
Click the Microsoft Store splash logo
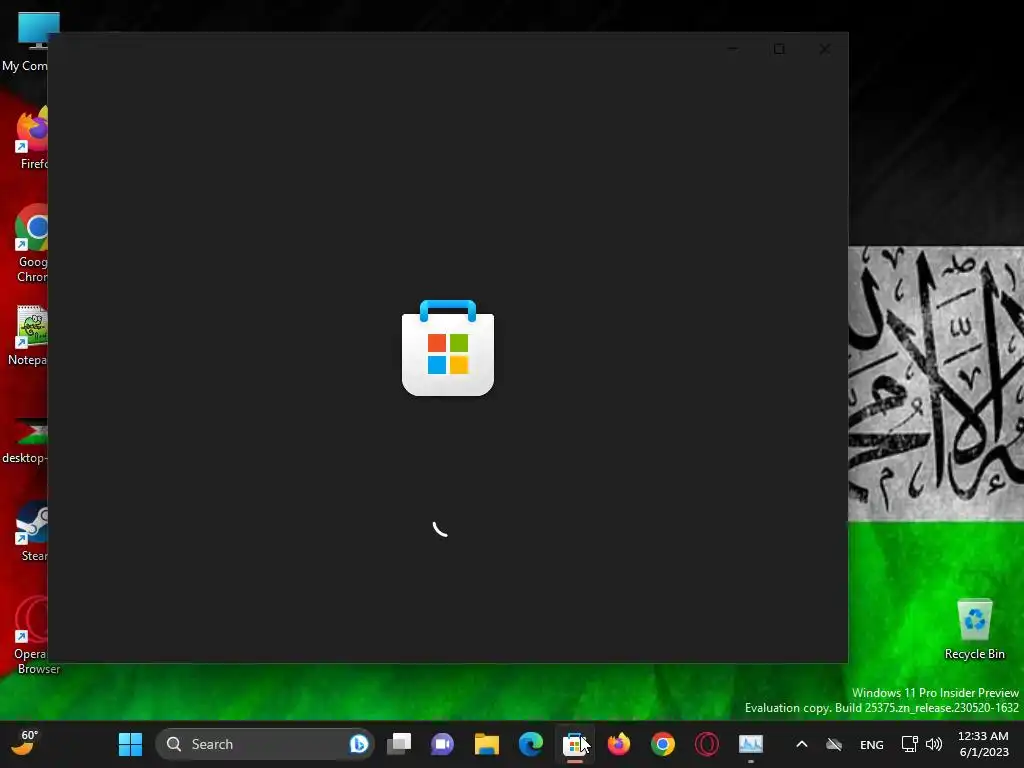448,347
